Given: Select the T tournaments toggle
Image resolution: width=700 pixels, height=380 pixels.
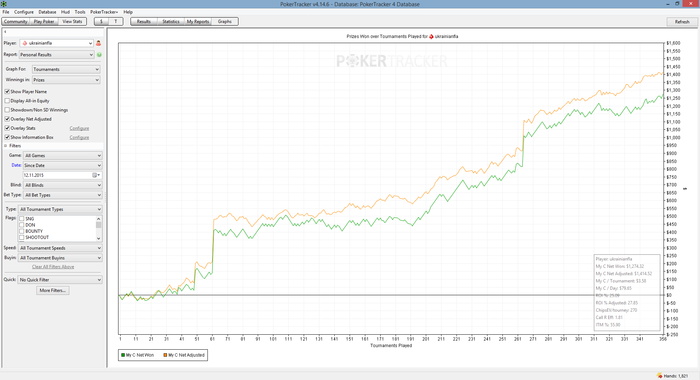Looking at the screenshot, I should (x=116, y=21).
